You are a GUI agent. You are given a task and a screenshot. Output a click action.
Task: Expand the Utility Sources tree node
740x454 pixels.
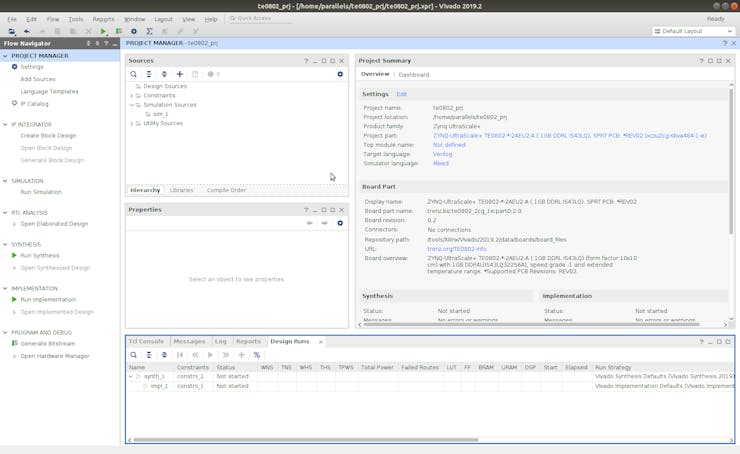pyautogui.click(x=132, y=124)
